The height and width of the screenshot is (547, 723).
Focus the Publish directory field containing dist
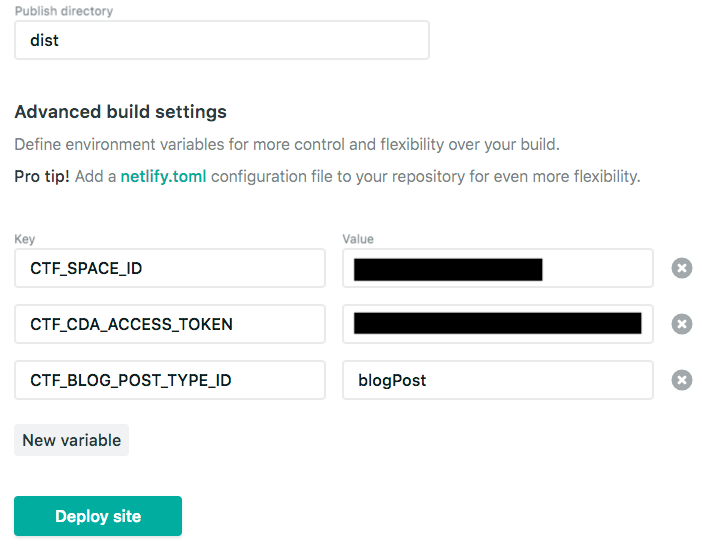click(221, 40)
